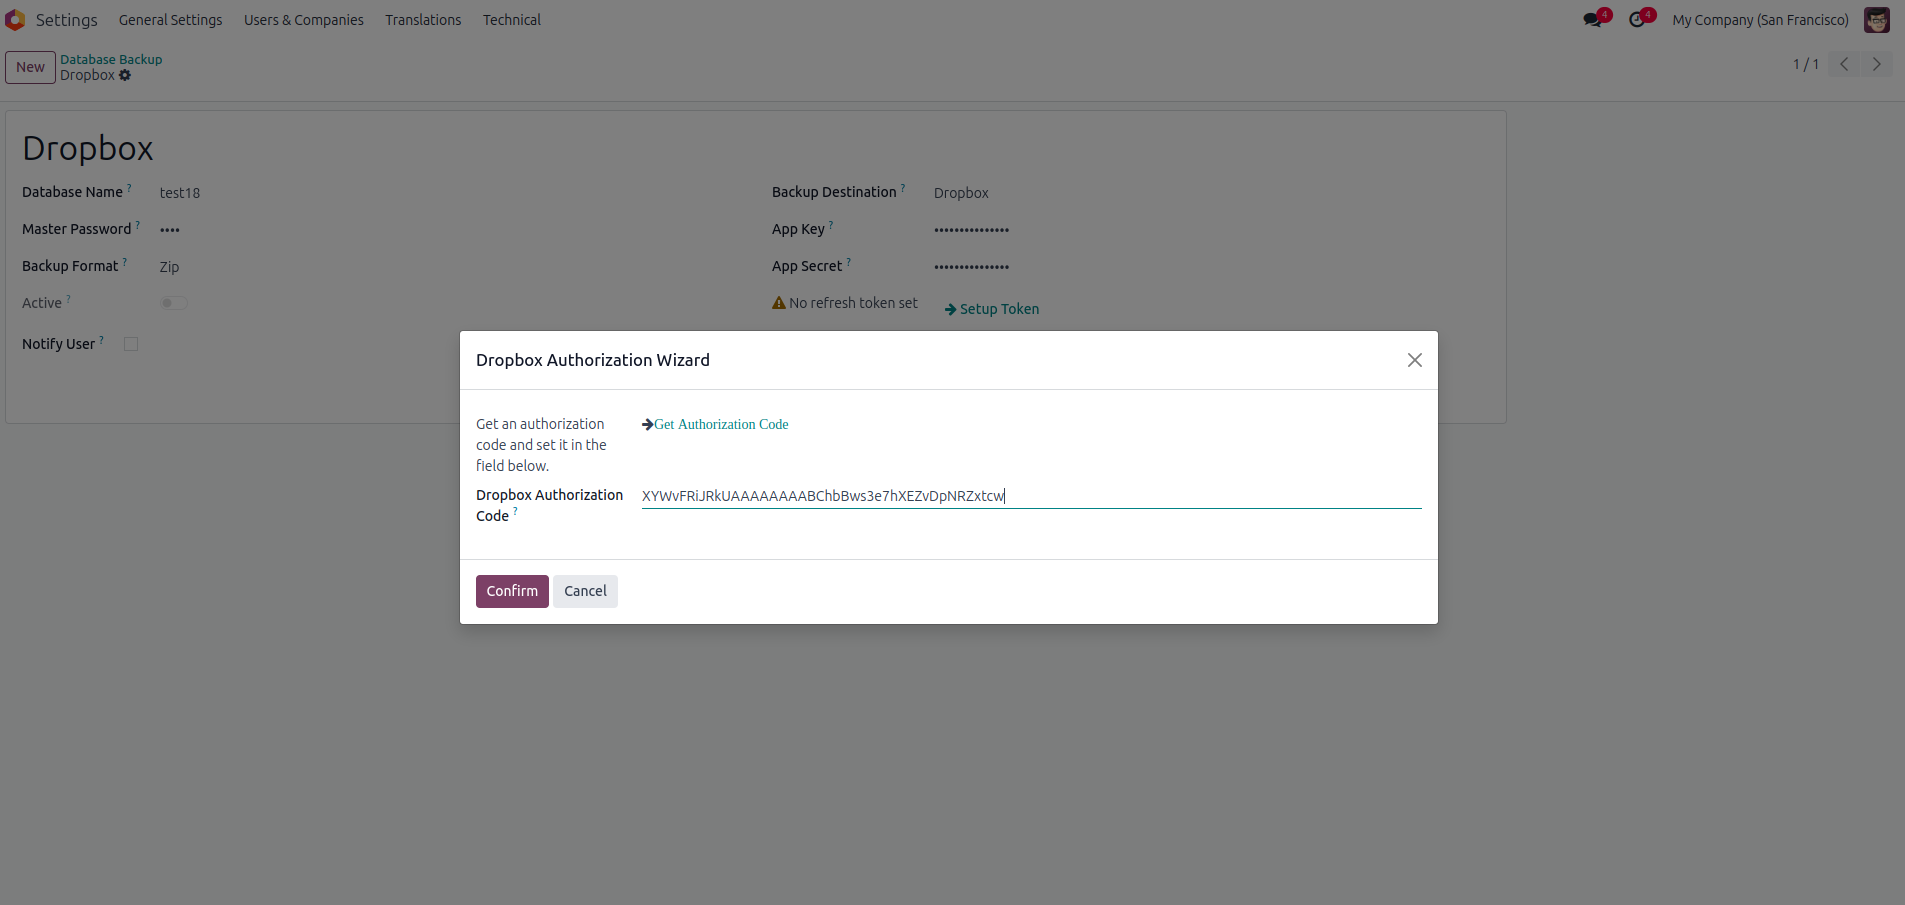Close the Dropbox Authorization Wizard dialog
Screen dimensions: 1905x905
tap(1414, 360)
